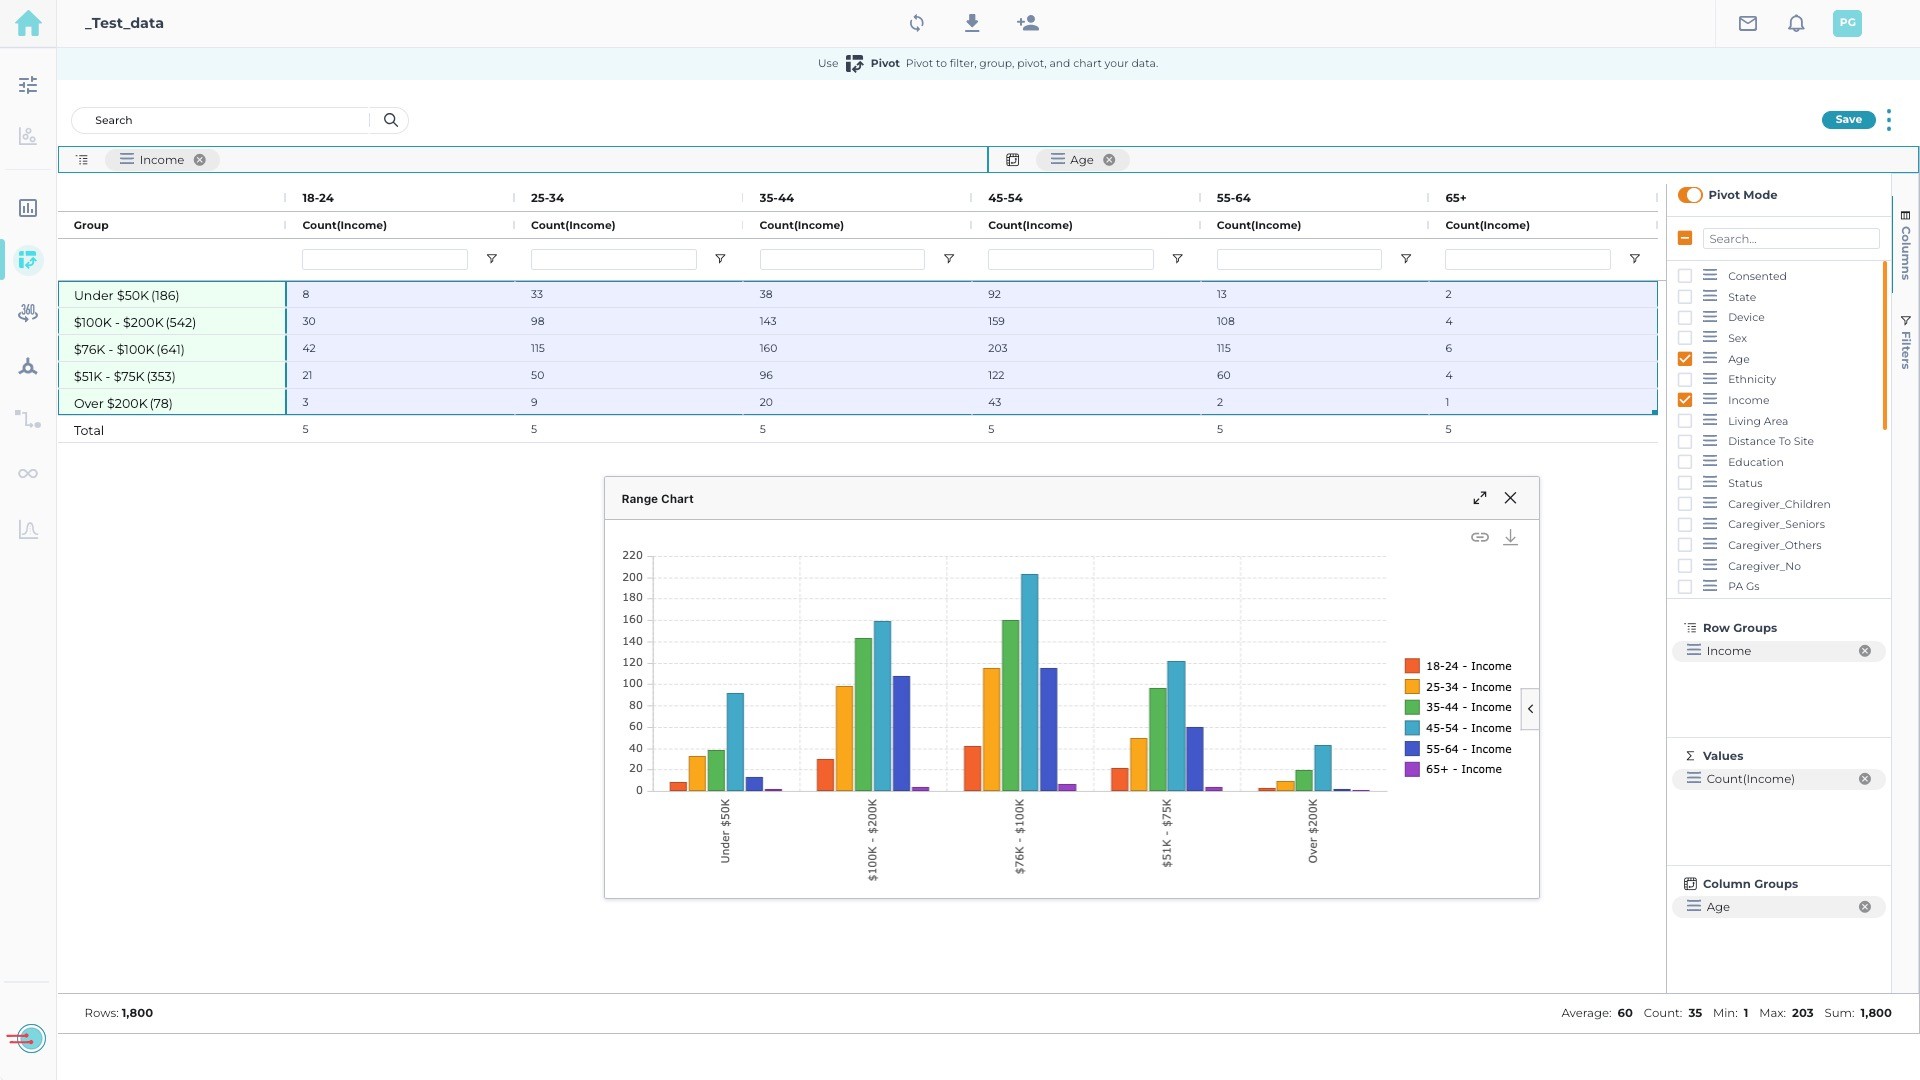
Task: Open the three-dot options menu beside Save
Action: [1888, 120]
